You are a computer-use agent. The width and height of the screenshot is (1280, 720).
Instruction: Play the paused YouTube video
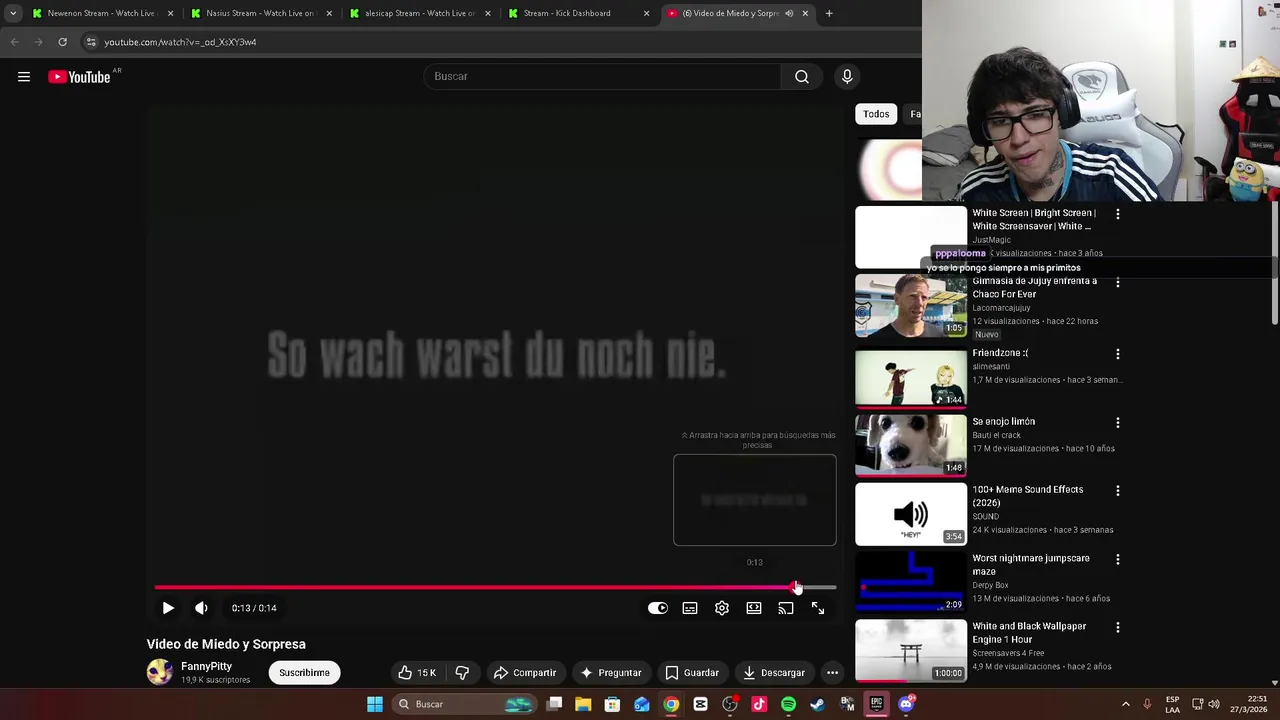coord(168,608)
